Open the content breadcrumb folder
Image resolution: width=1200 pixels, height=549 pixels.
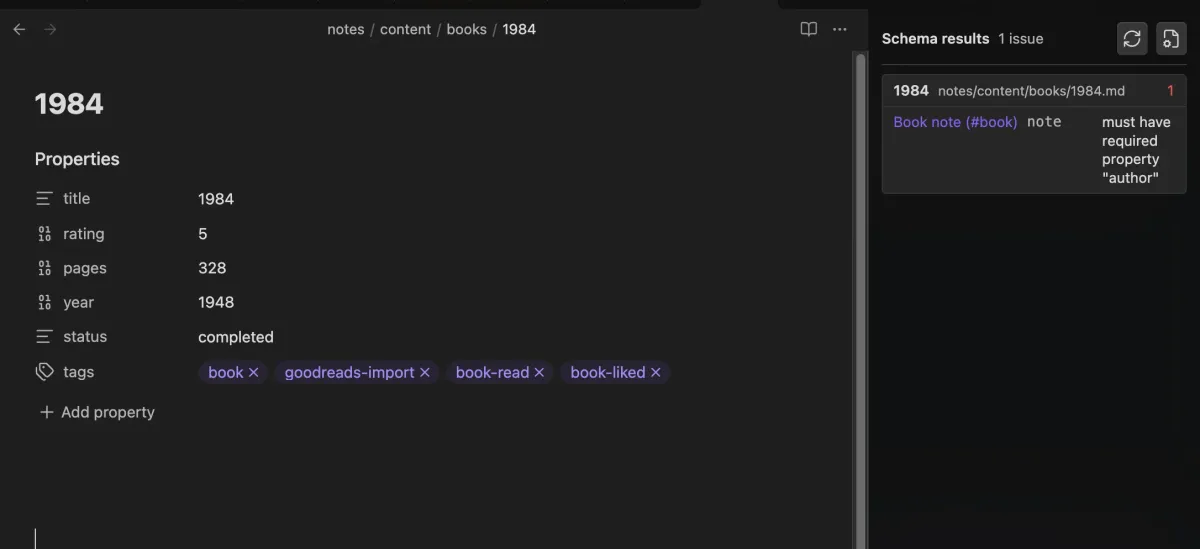(x=405, y=29)
